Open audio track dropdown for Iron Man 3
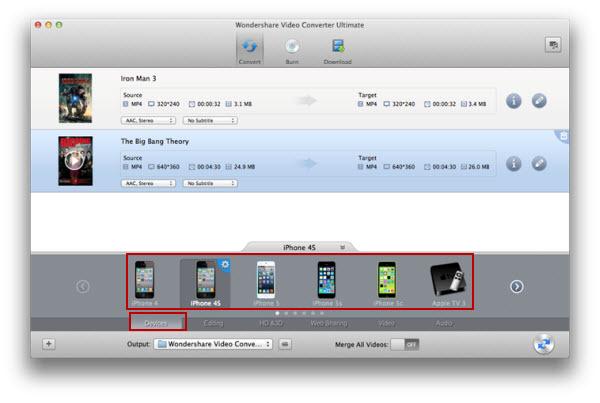This screenshot has width=600, height=403. tap(148, 121)
